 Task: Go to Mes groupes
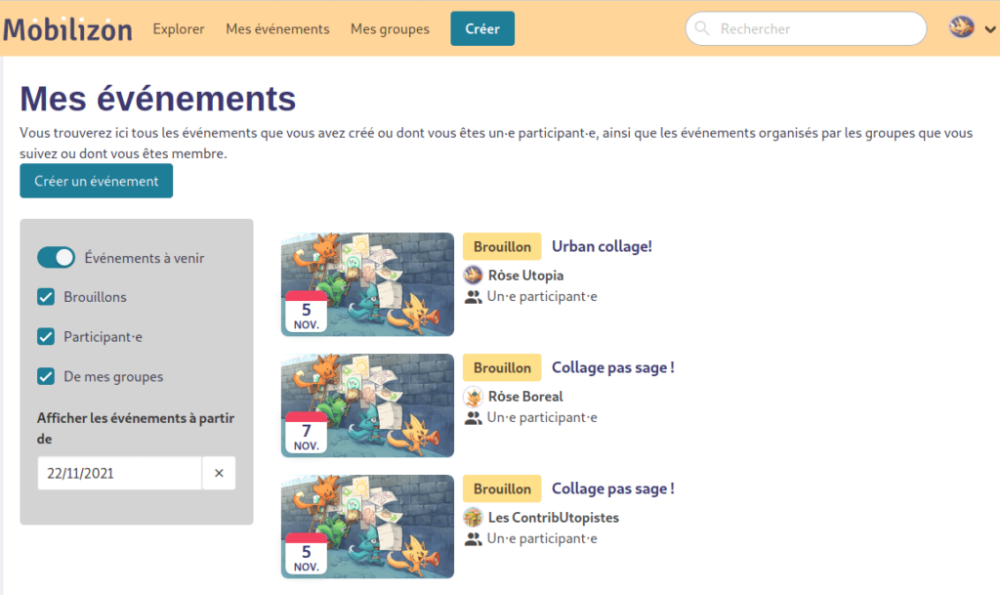tap(390, 29)
